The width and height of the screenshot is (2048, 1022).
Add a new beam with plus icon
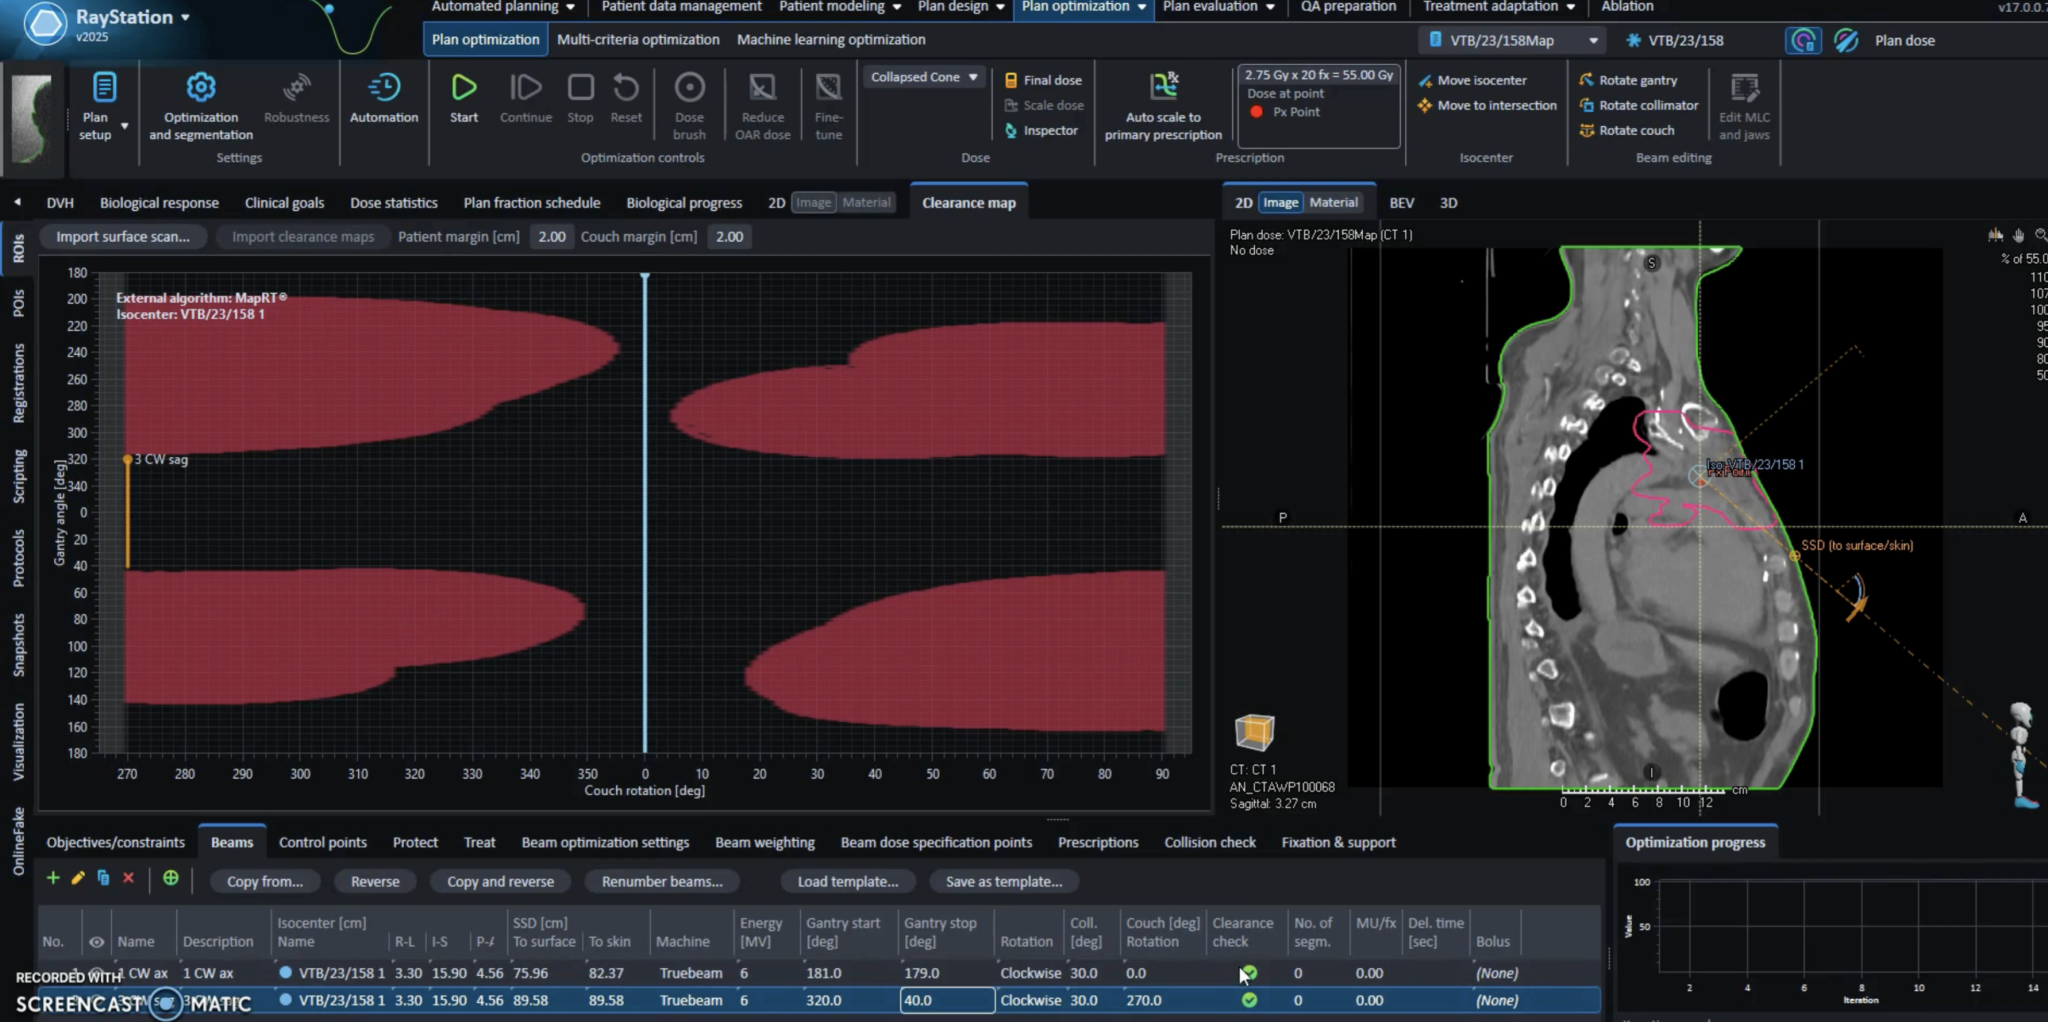[x=53, y=878]
